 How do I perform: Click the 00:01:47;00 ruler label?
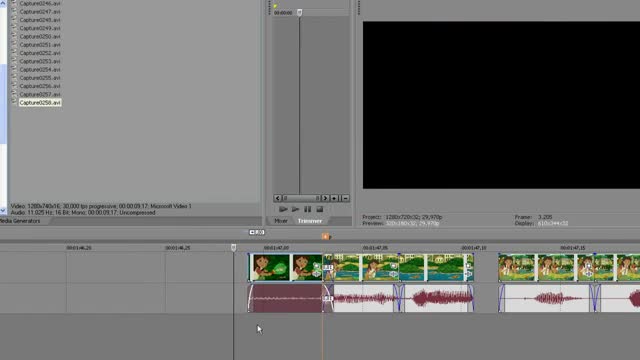276,248
